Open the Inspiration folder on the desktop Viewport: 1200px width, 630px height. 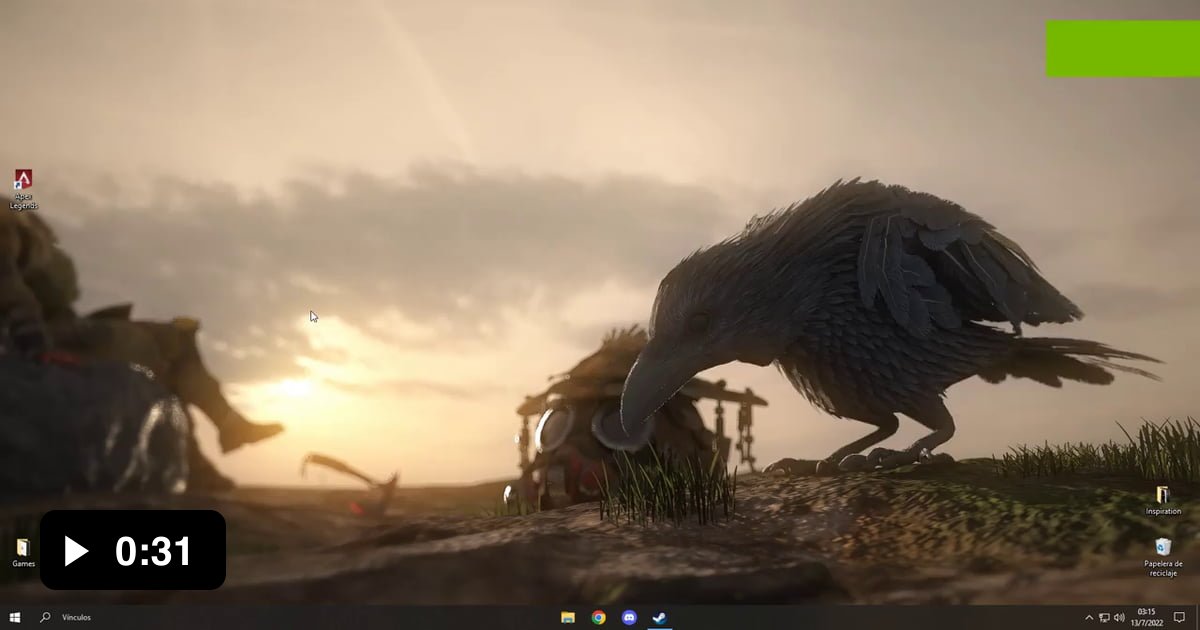coord(1163,498)
